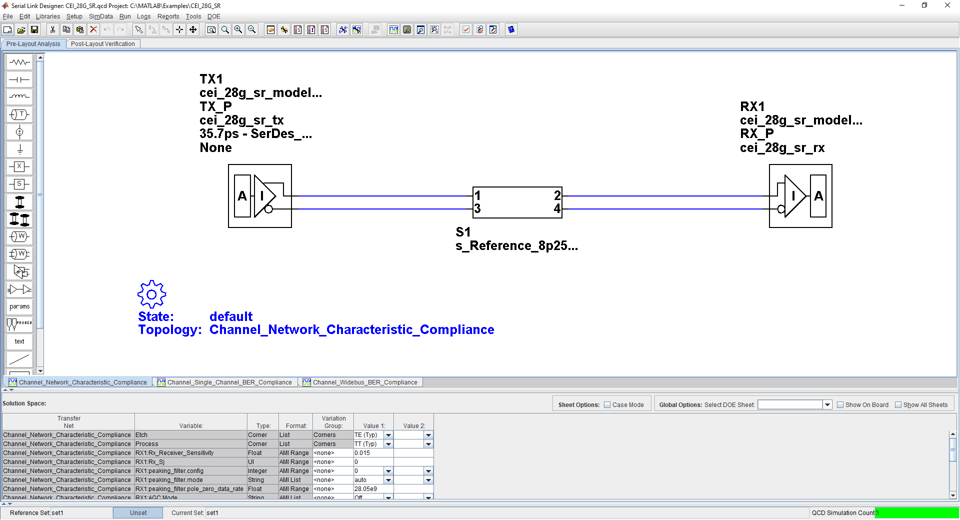Open the Process TT (Typ) value dropdown
Viewport: 960px width, 520px height.
click(x=388, y=444)
